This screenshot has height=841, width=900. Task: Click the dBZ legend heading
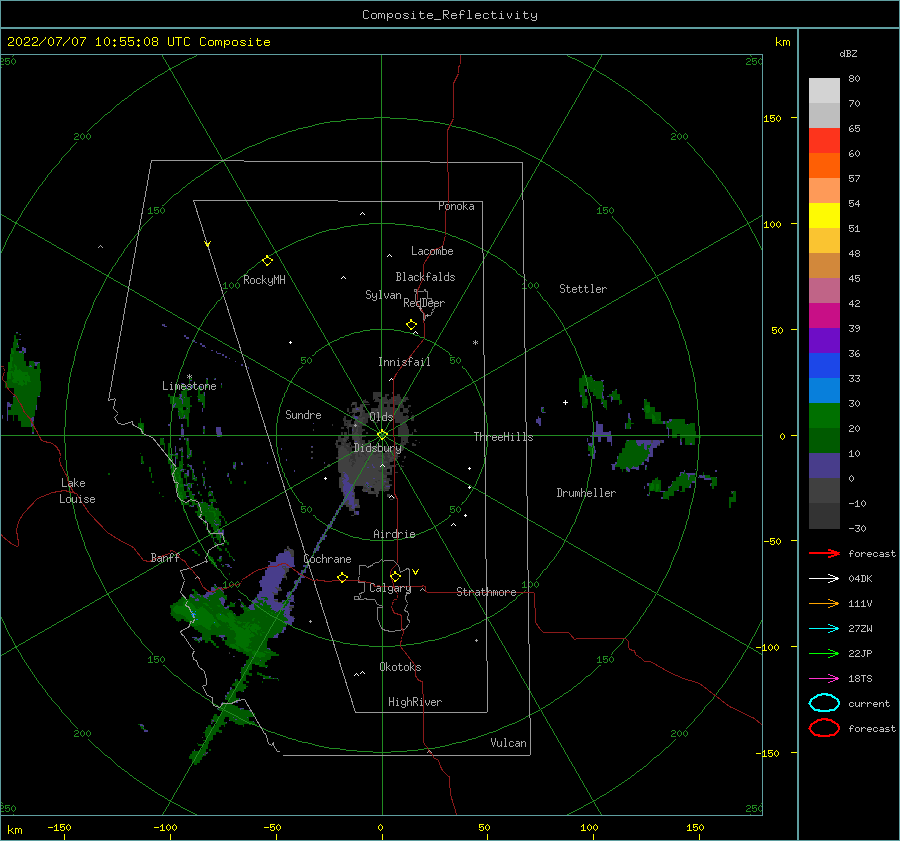pos(848,53)
